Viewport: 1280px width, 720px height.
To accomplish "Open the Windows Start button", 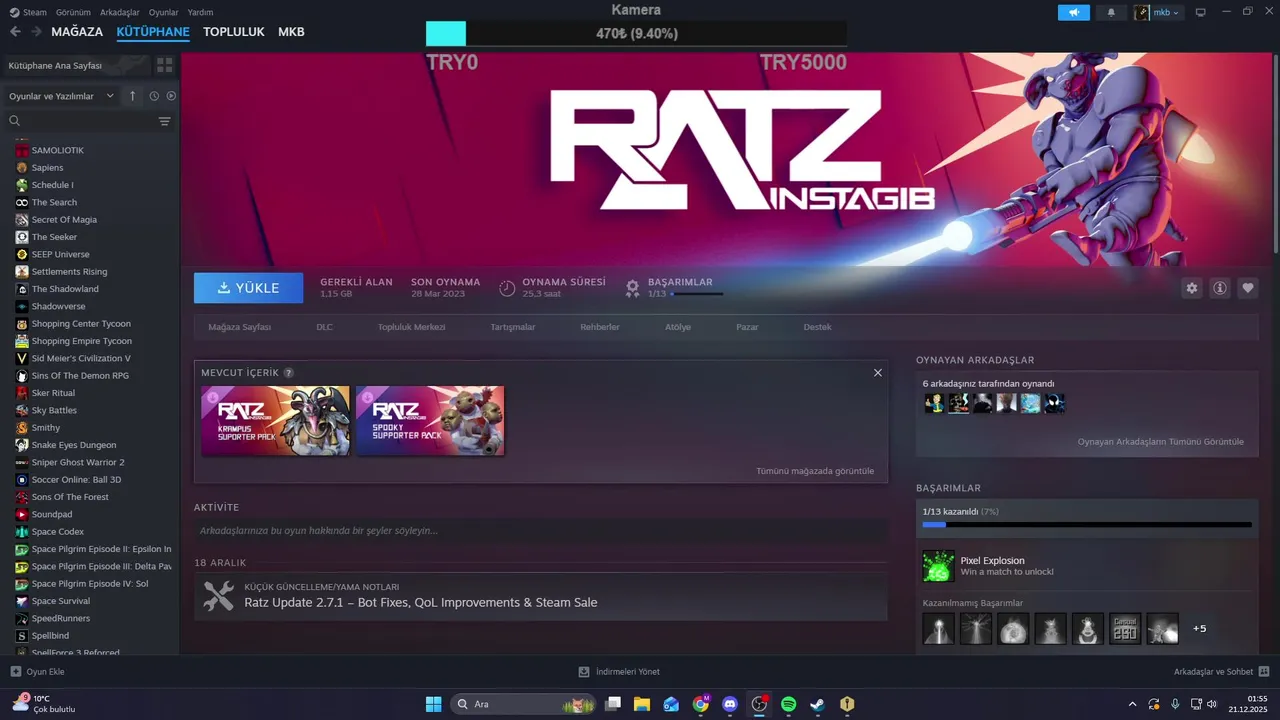I will [433, 704].
